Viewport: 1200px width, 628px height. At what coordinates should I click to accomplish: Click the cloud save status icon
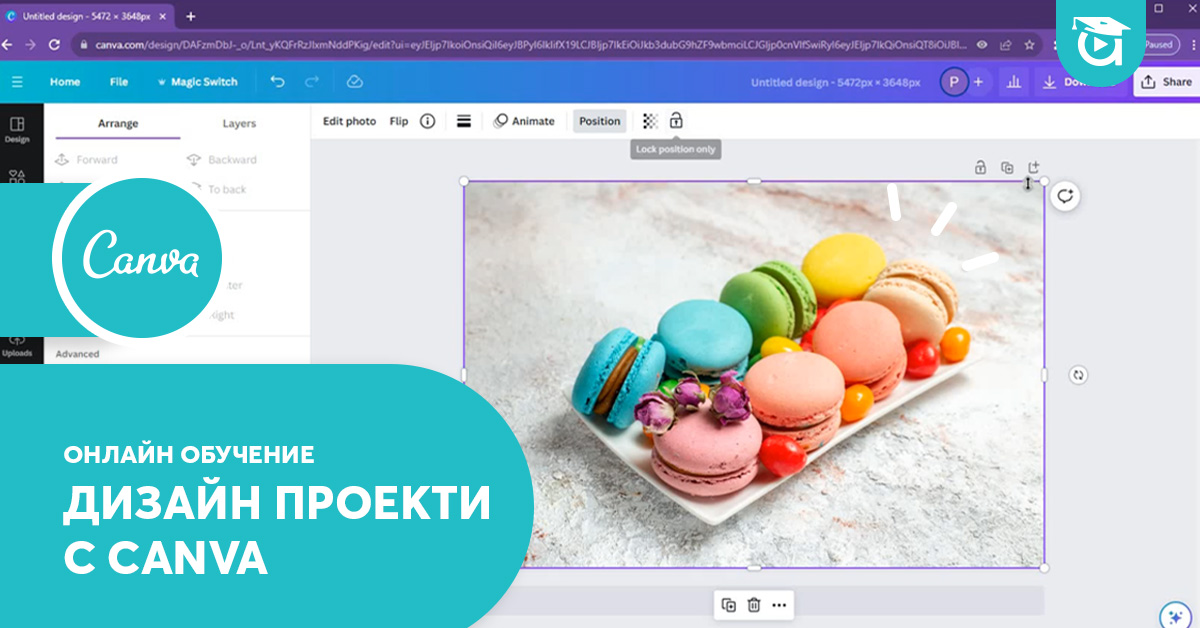[x=354, y=82]
